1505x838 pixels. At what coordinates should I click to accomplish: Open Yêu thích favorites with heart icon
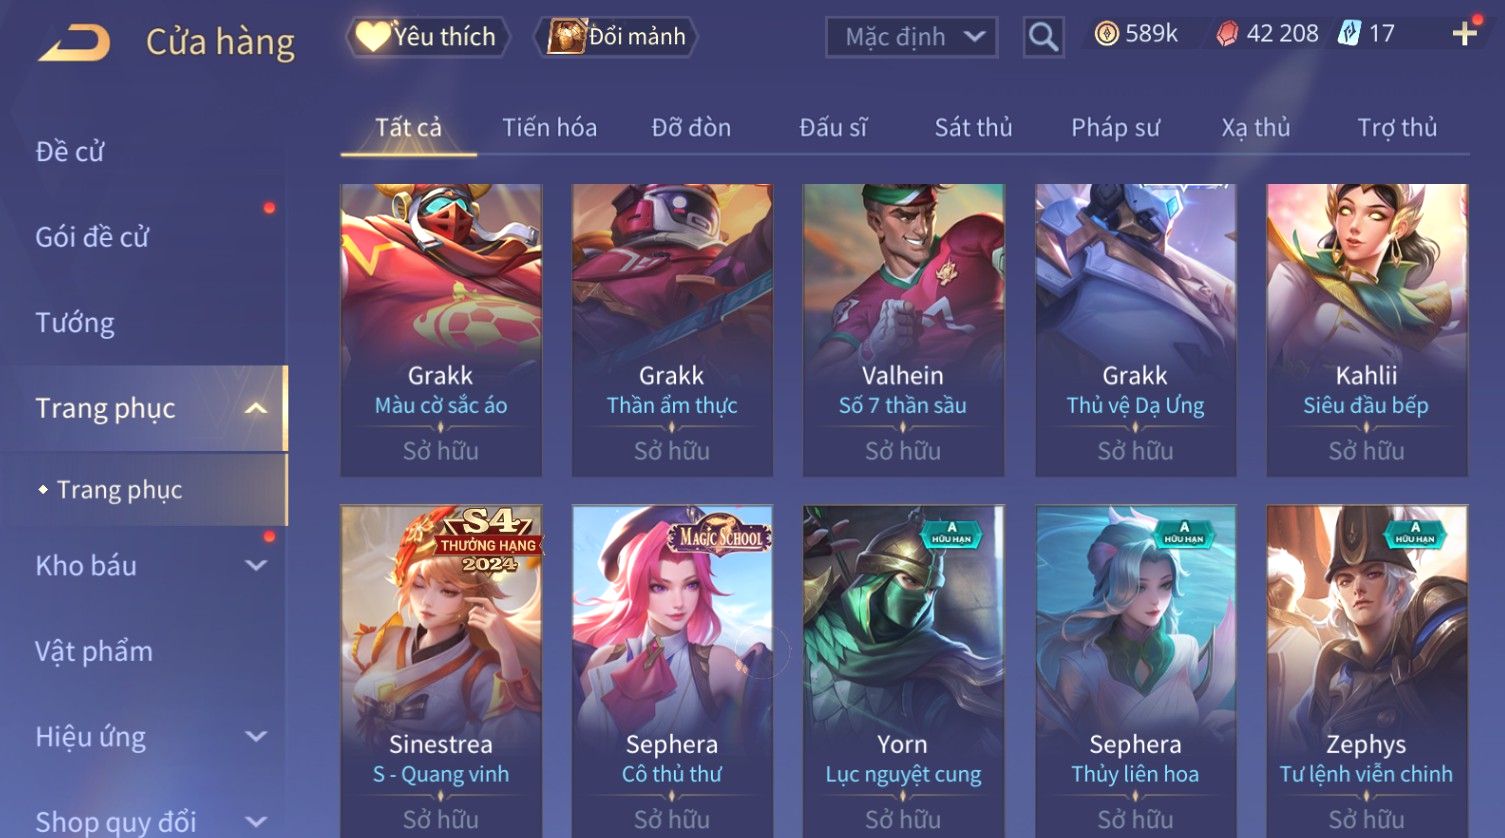click(x=428, y=37)
